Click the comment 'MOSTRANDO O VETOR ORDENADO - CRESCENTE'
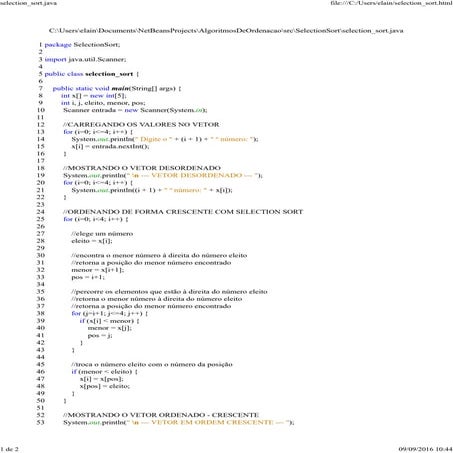Screen dimensions: 453x453 click(161, 415)
